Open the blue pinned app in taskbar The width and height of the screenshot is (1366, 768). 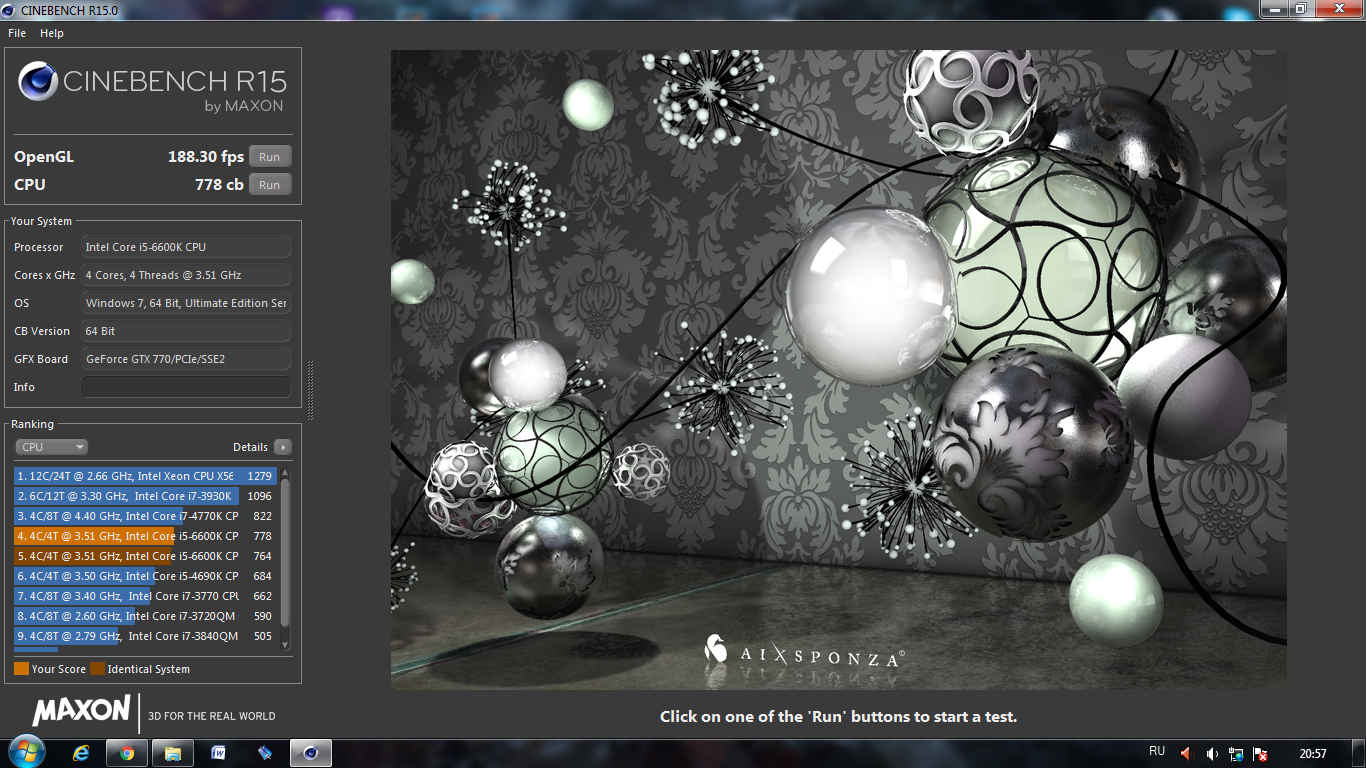pyautogui.click(x=264, y=753)
